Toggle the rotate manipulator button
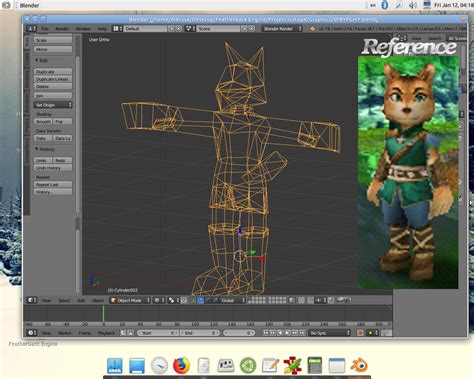Screen dimensions: 474x379 click(208, 300)
